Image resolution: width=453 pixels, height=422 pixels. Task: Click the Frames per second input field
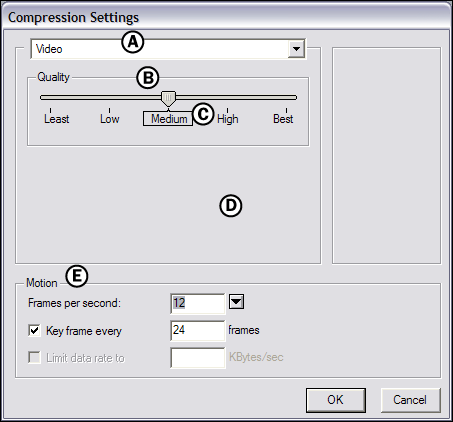click(198, 303)
